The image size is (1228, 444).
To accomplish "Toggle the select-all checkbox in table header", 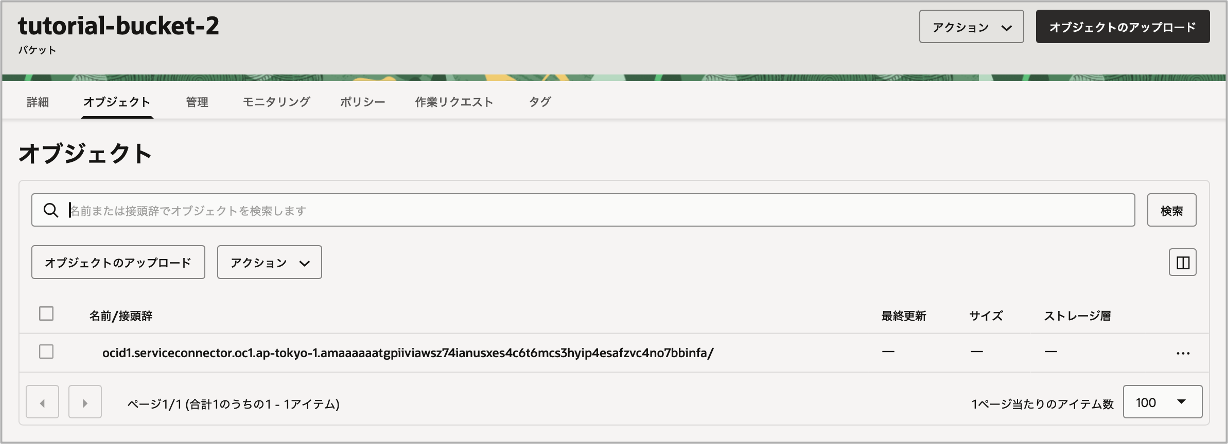I will click(46, 314).
